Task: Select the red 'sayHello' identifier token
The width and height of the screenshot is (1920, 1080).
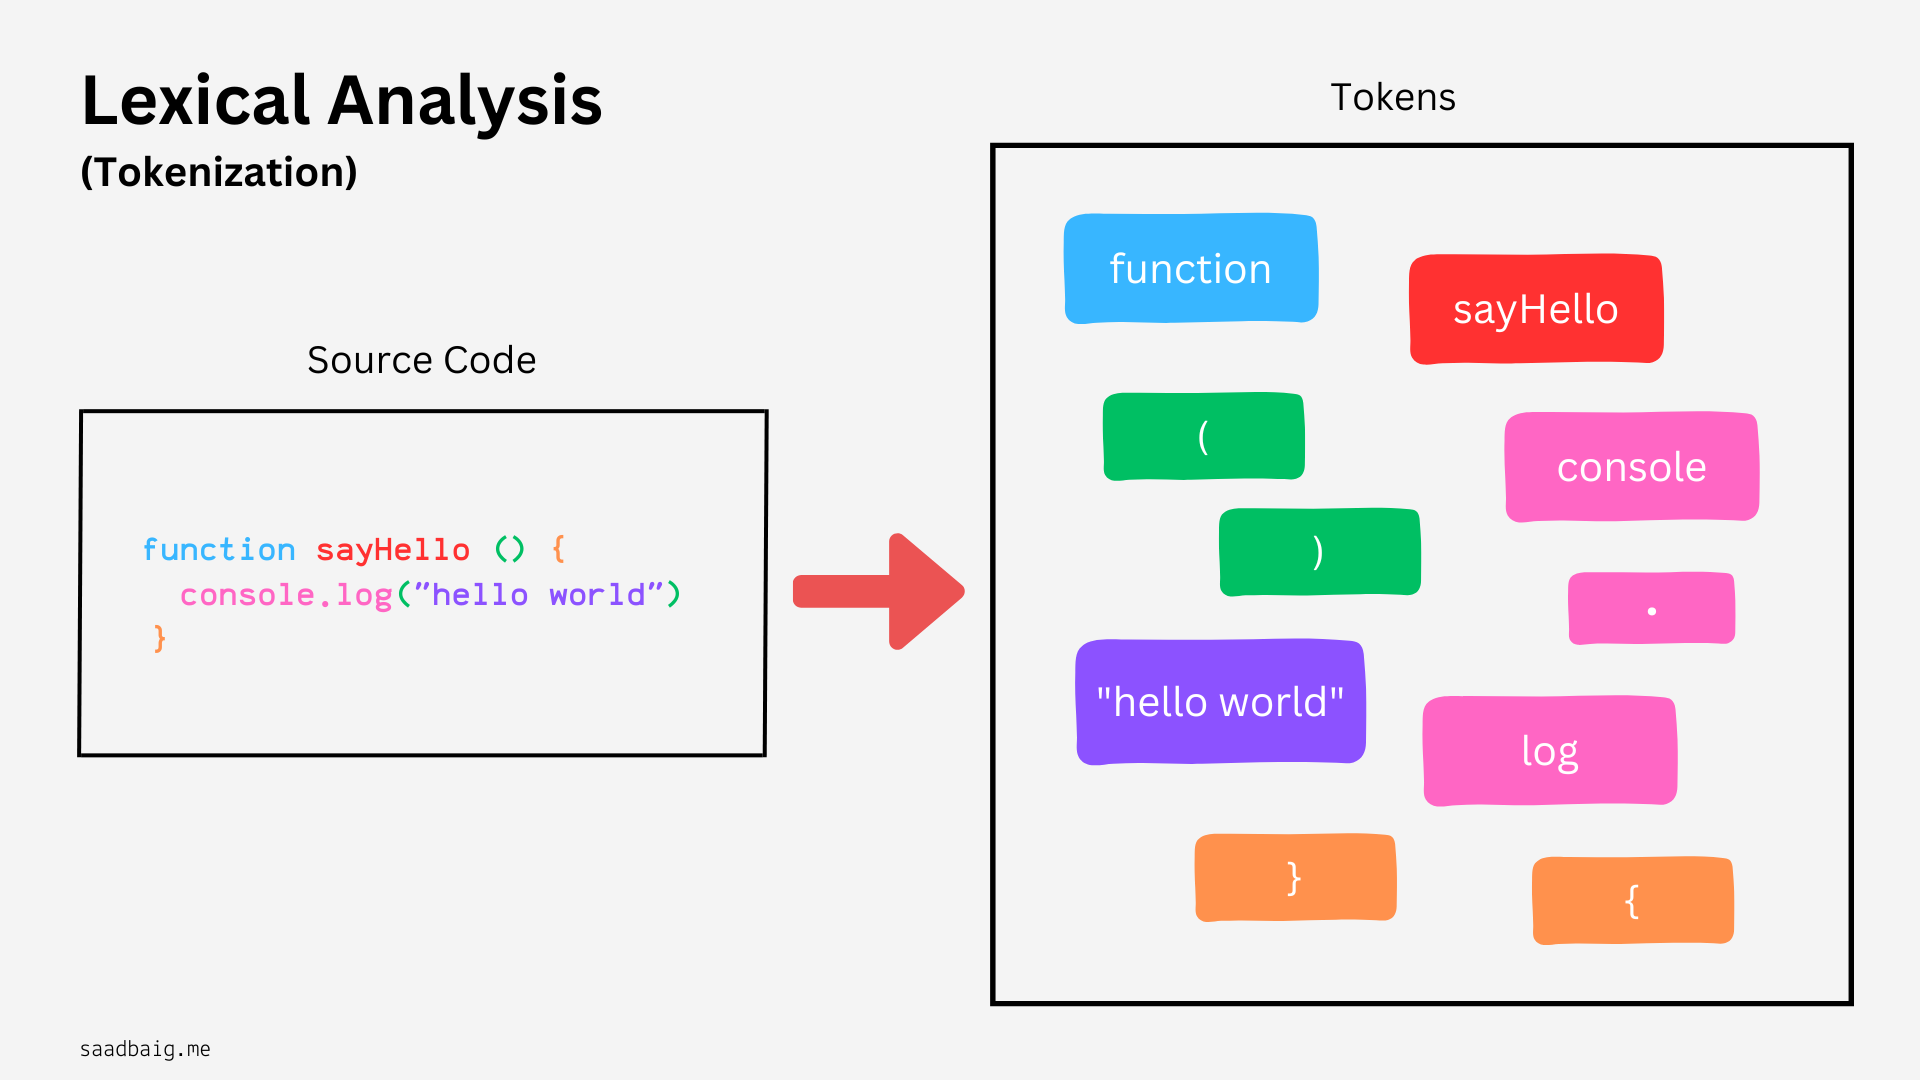Action: pyautogui.click(x=1536, y=309)
